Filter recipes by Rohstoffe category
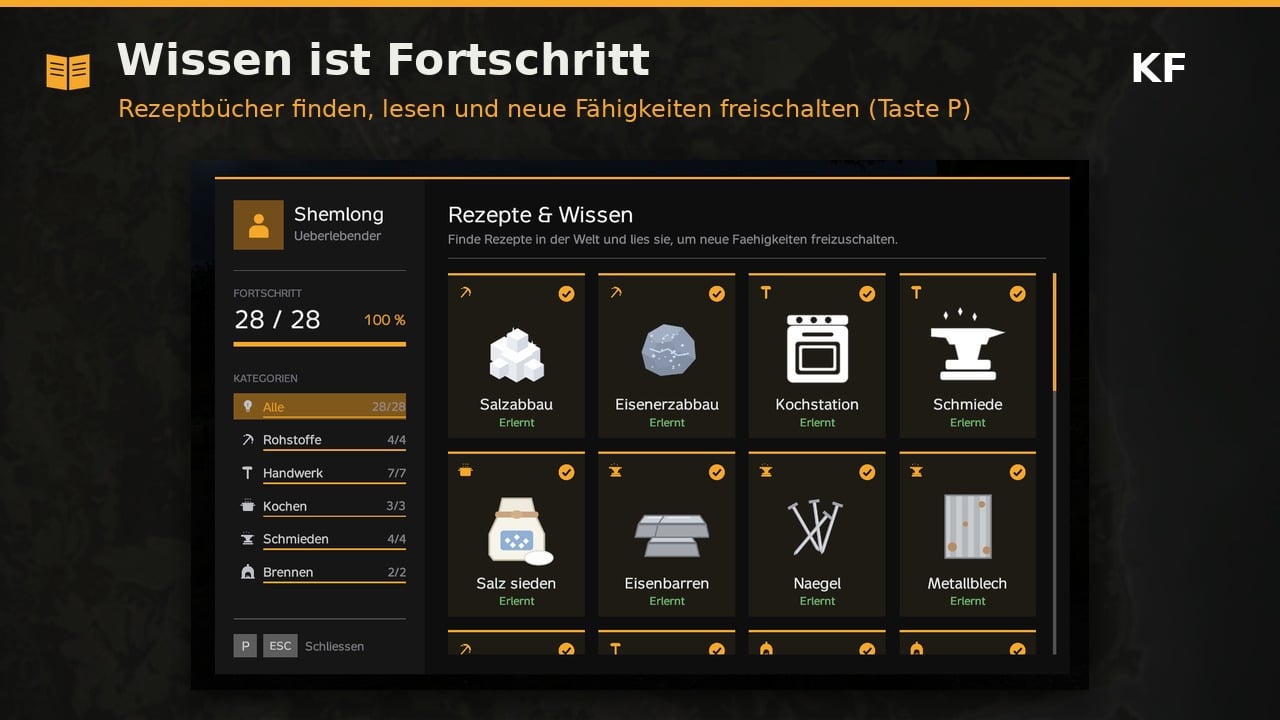Screen dimensions: 1280x720 click(x=320, y=440)
